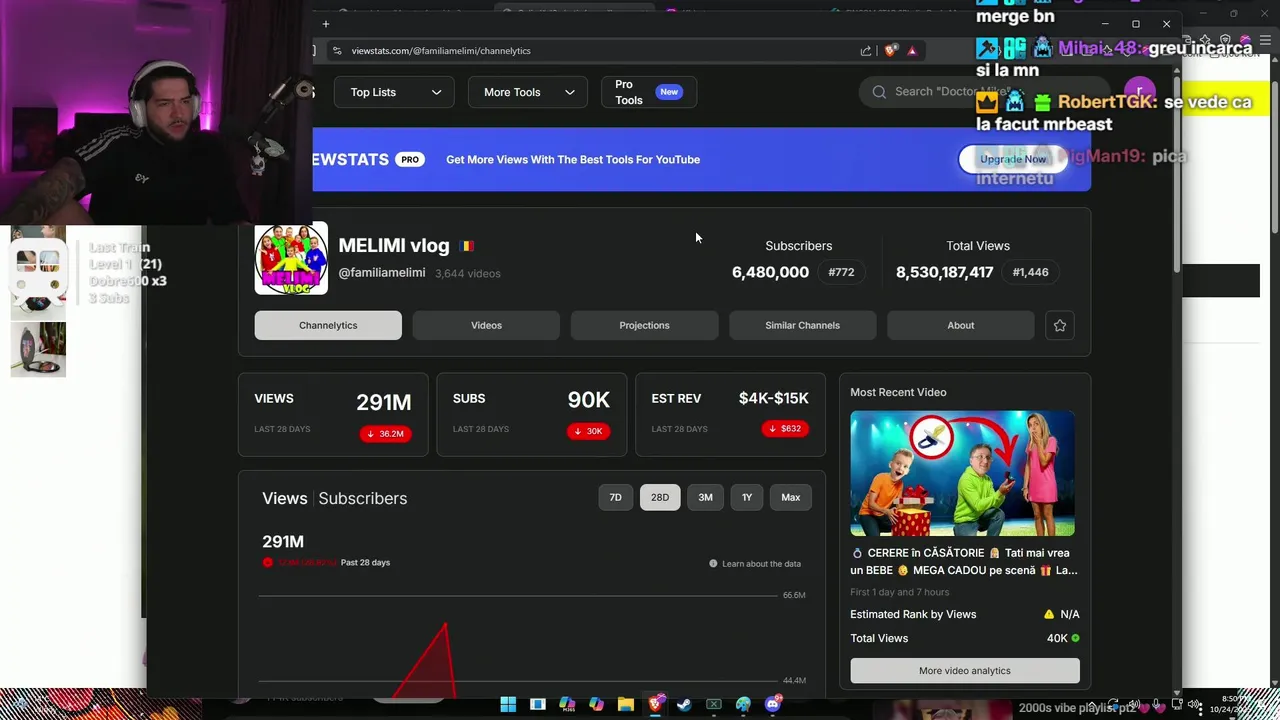Open the Projections tab

tap(644, 325)
